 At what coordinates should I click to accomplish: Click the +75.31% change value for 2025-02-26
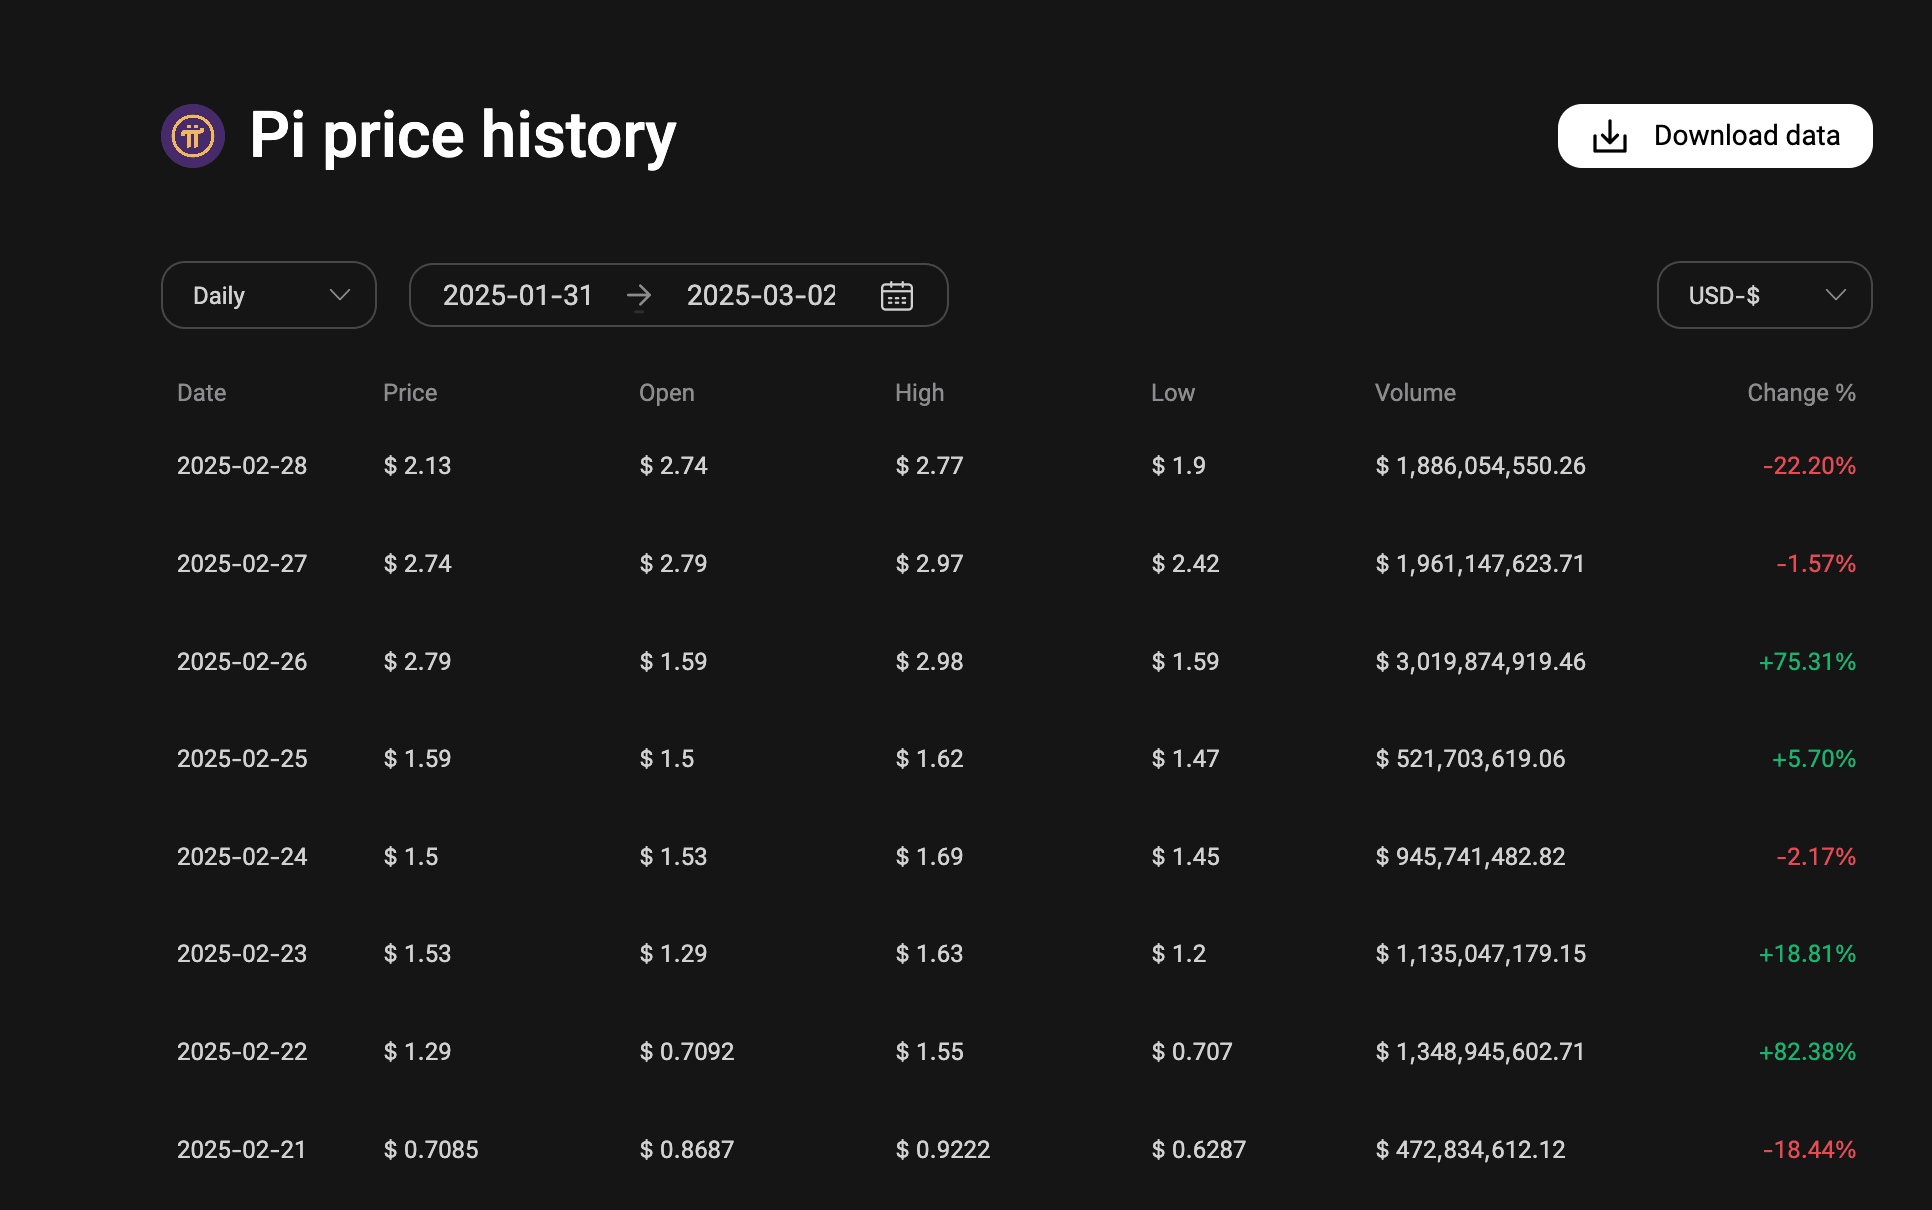(1806, 661)
